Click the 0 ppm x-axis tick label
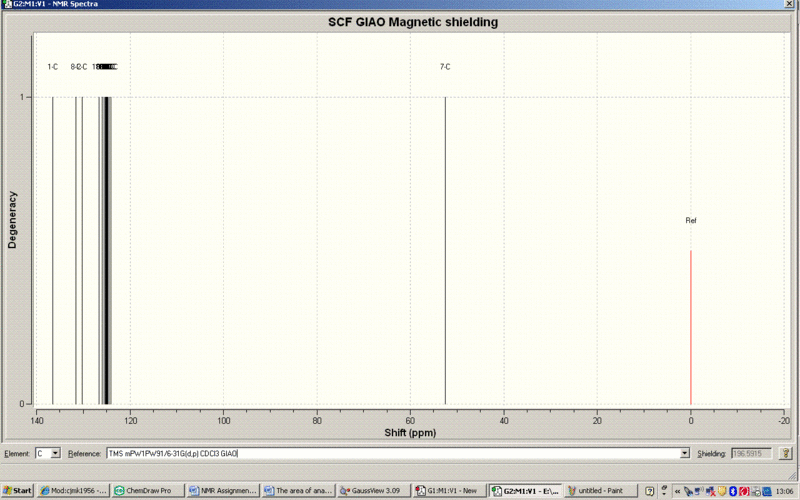This screenshot has width=800, height=500. pos(691,421)
